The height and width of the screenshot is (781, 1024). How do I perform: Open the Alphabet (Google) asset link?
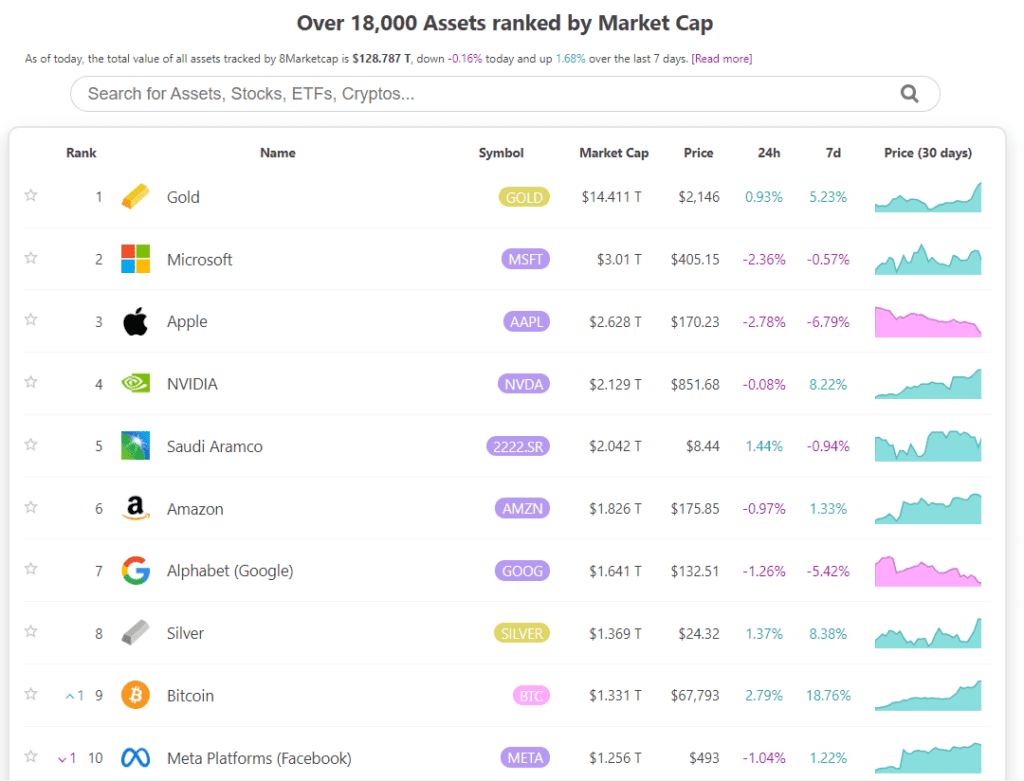pyautogui.click(x=230, y=571)
